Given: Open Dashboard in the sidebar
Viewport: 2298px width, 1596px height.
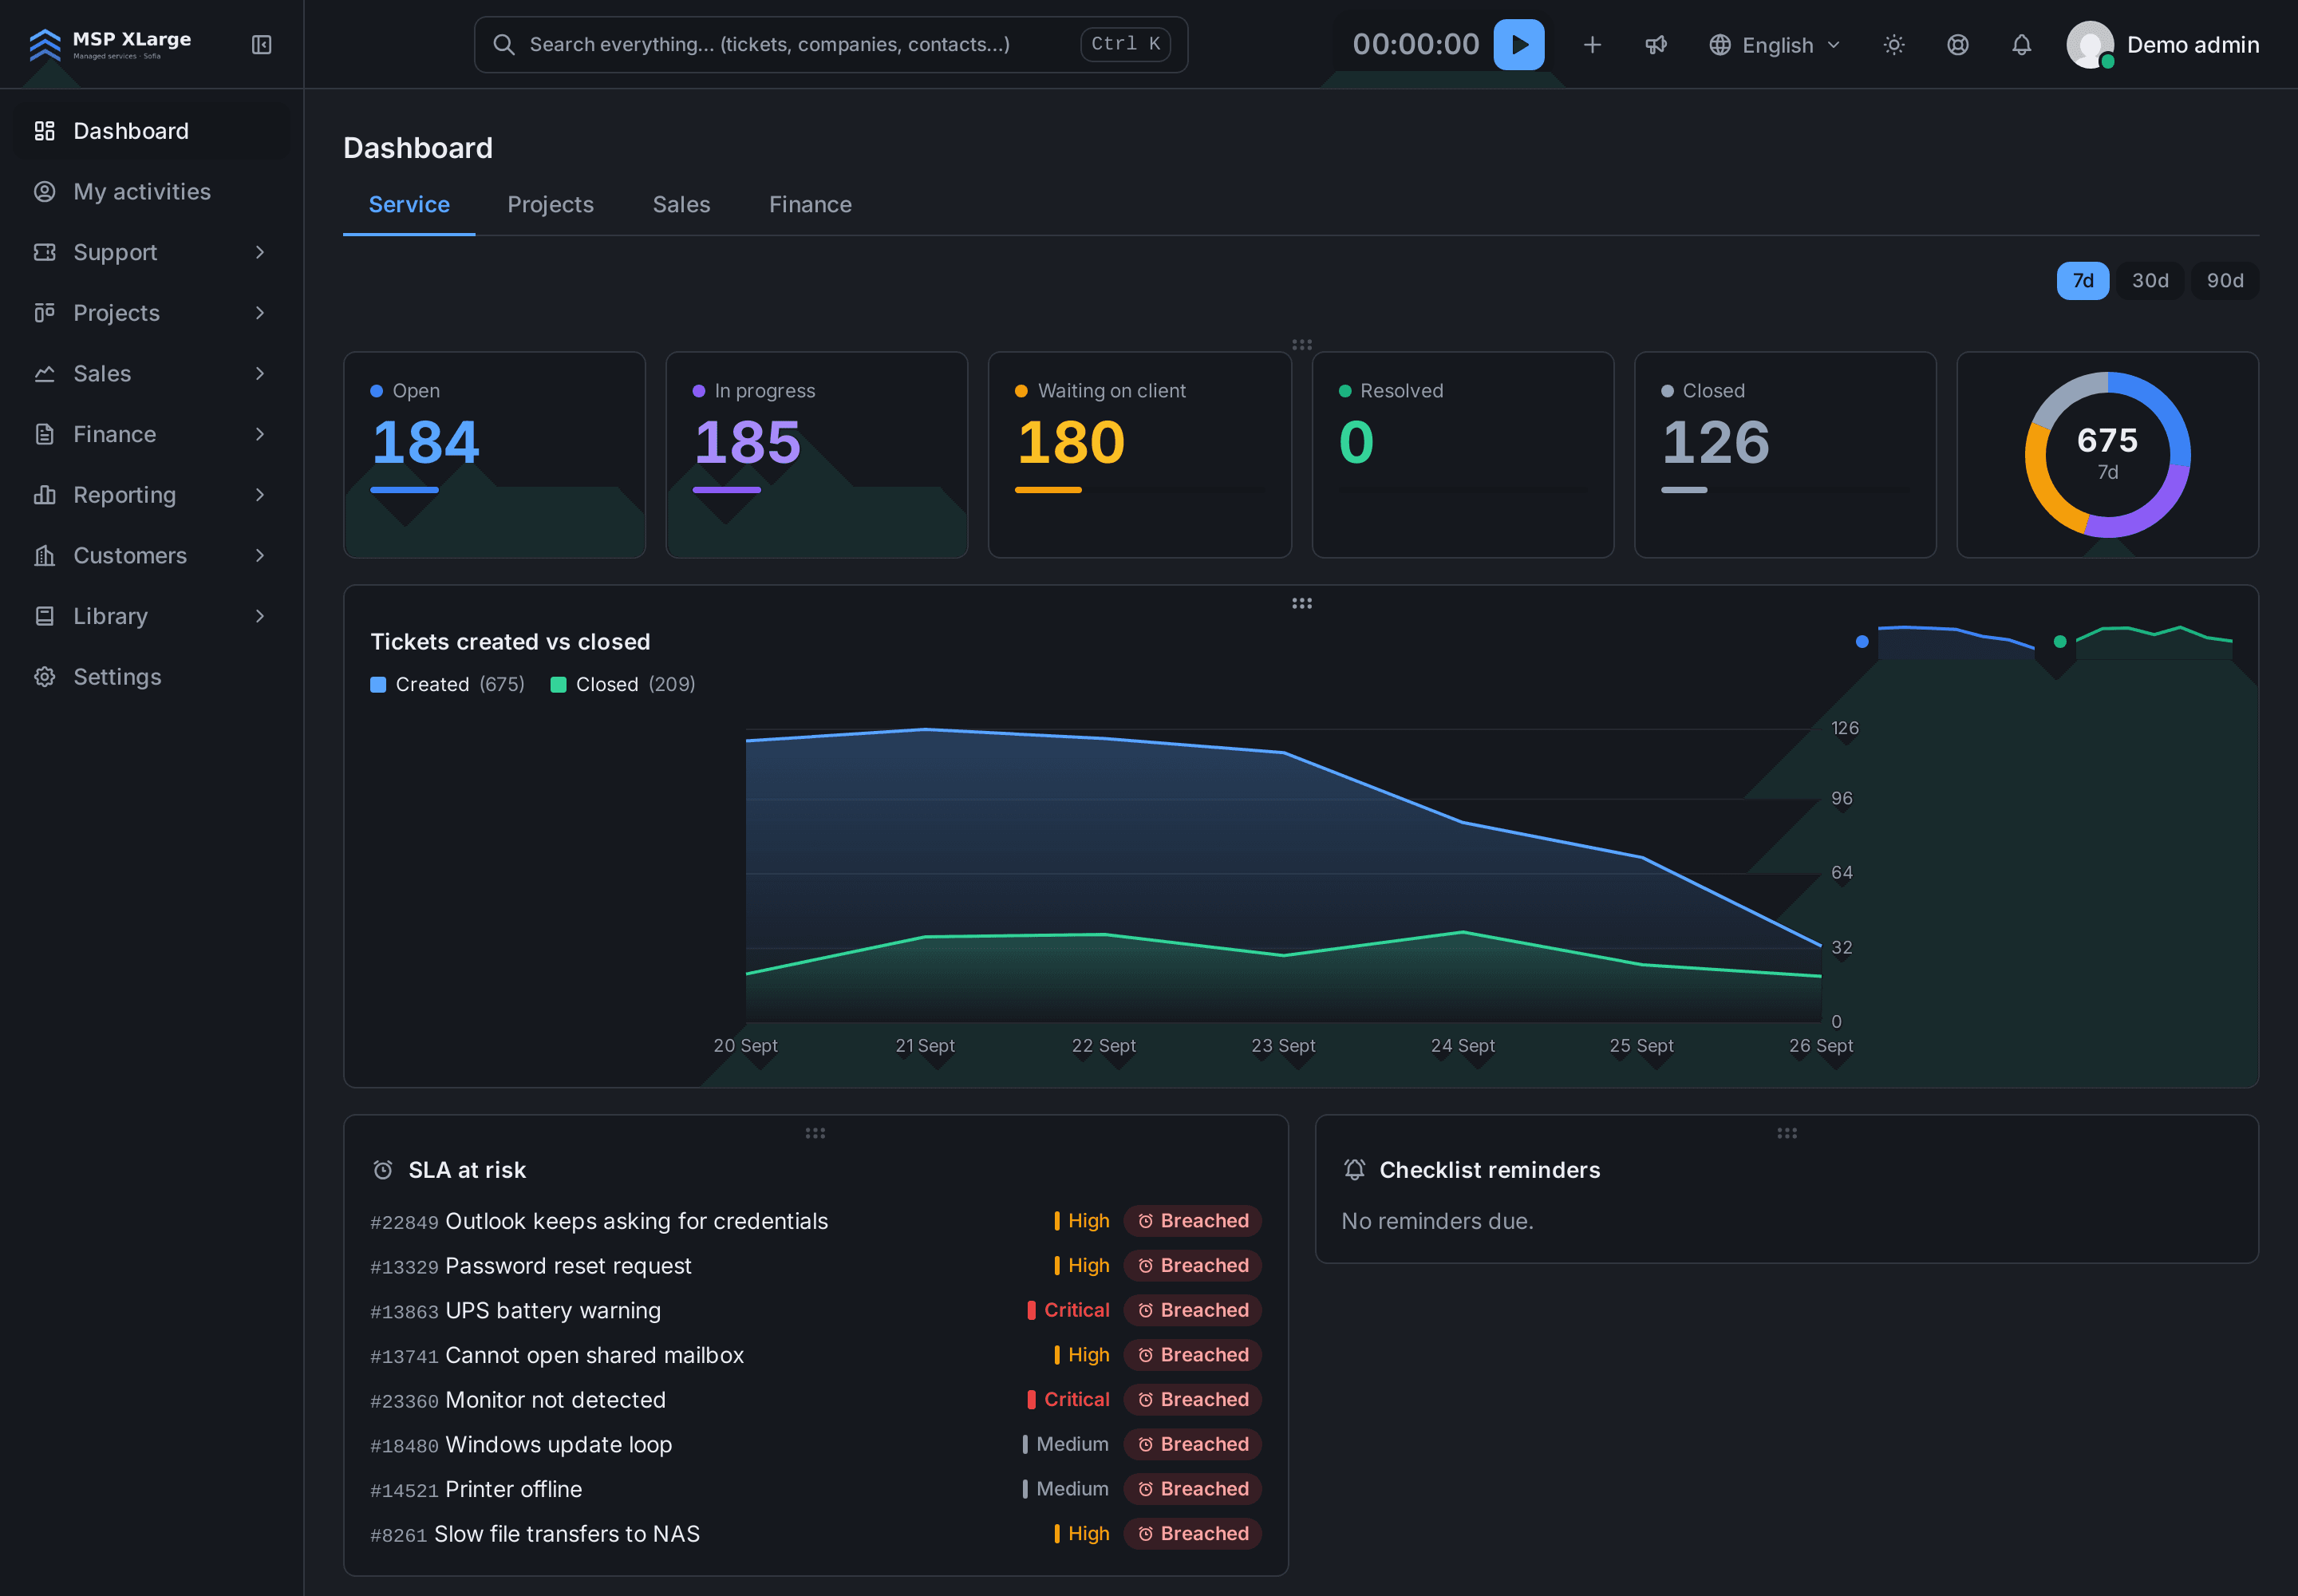Looking at the screenshot, I should (150, 131).
